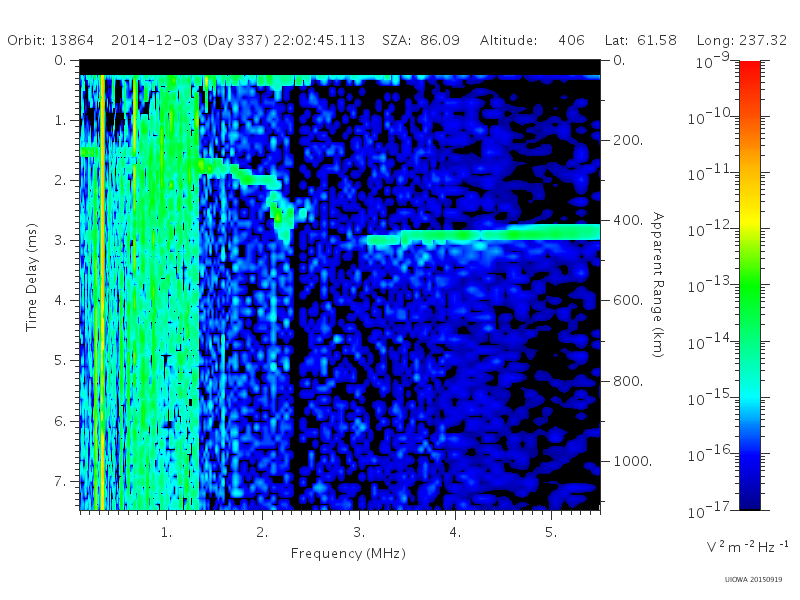Click the green ionospheric cusp trace near 2.2 MHz

pyautogui.click(x=281, y=217)
